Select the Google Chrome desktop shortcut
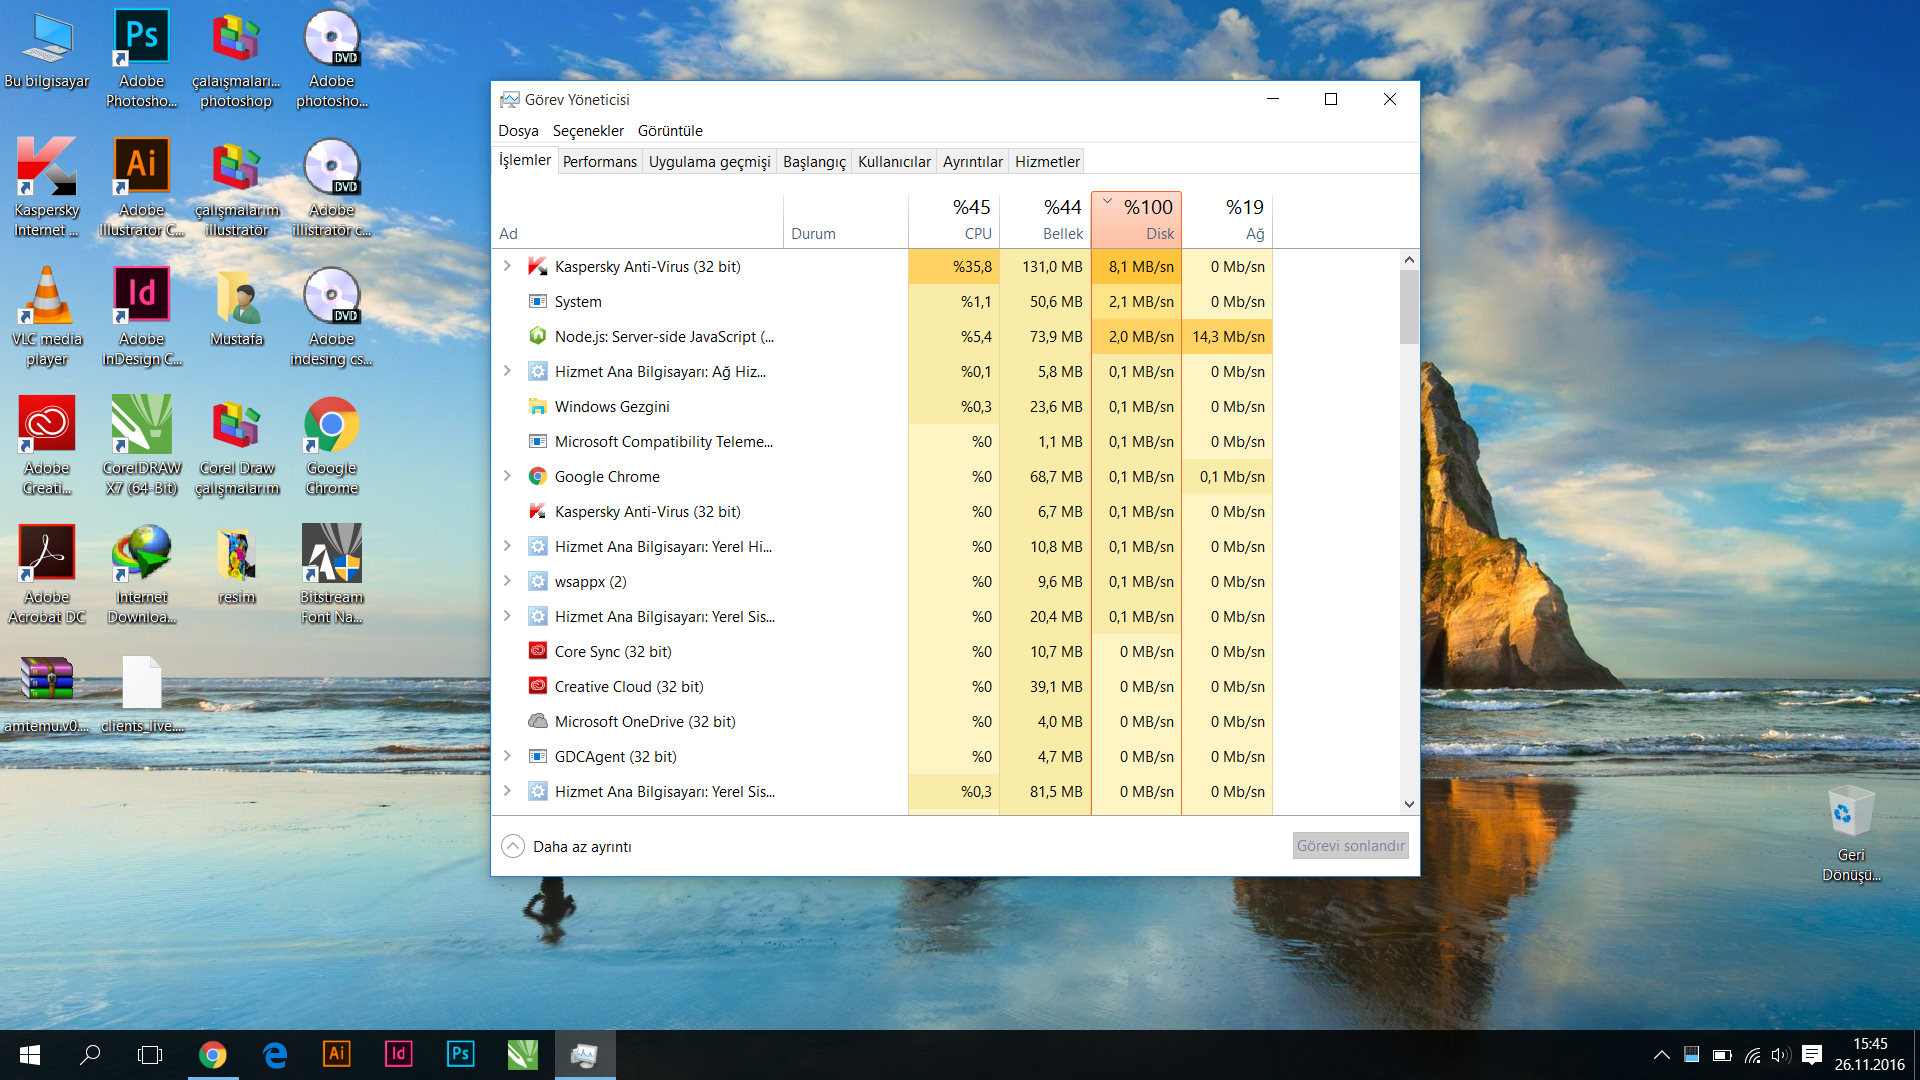 pos(331,445)
